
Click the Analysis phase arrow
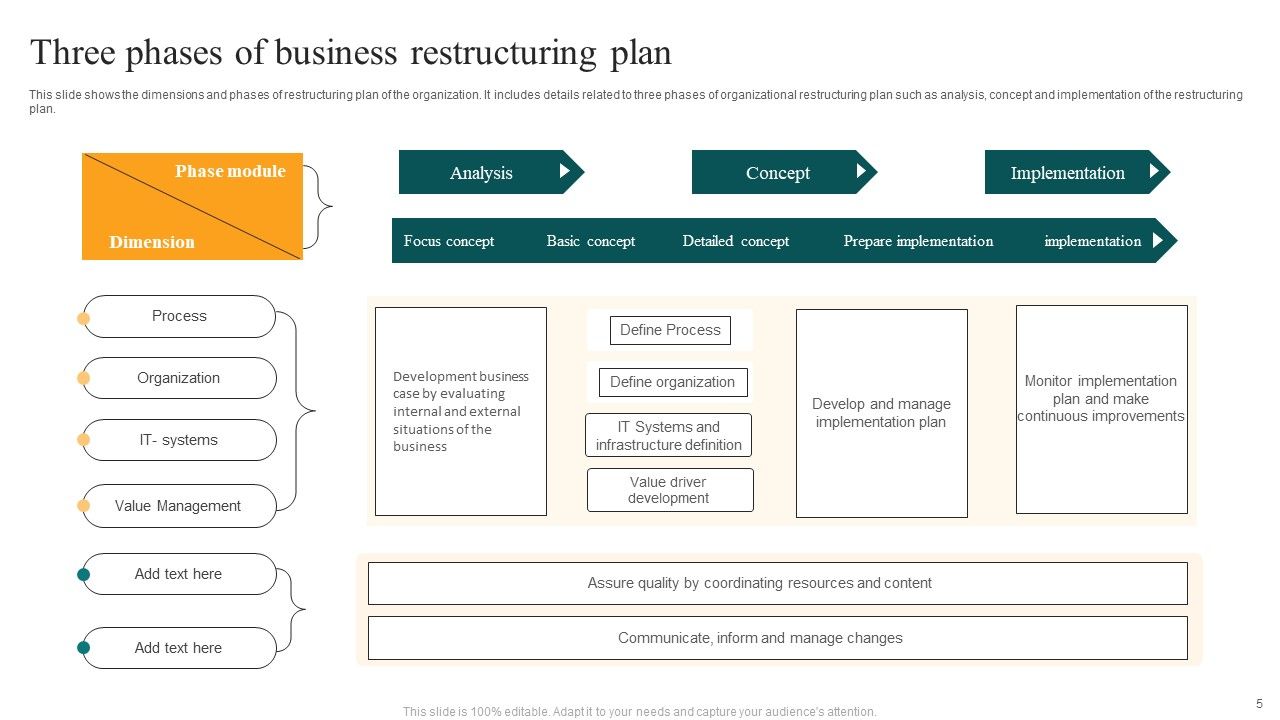point(482,172)
